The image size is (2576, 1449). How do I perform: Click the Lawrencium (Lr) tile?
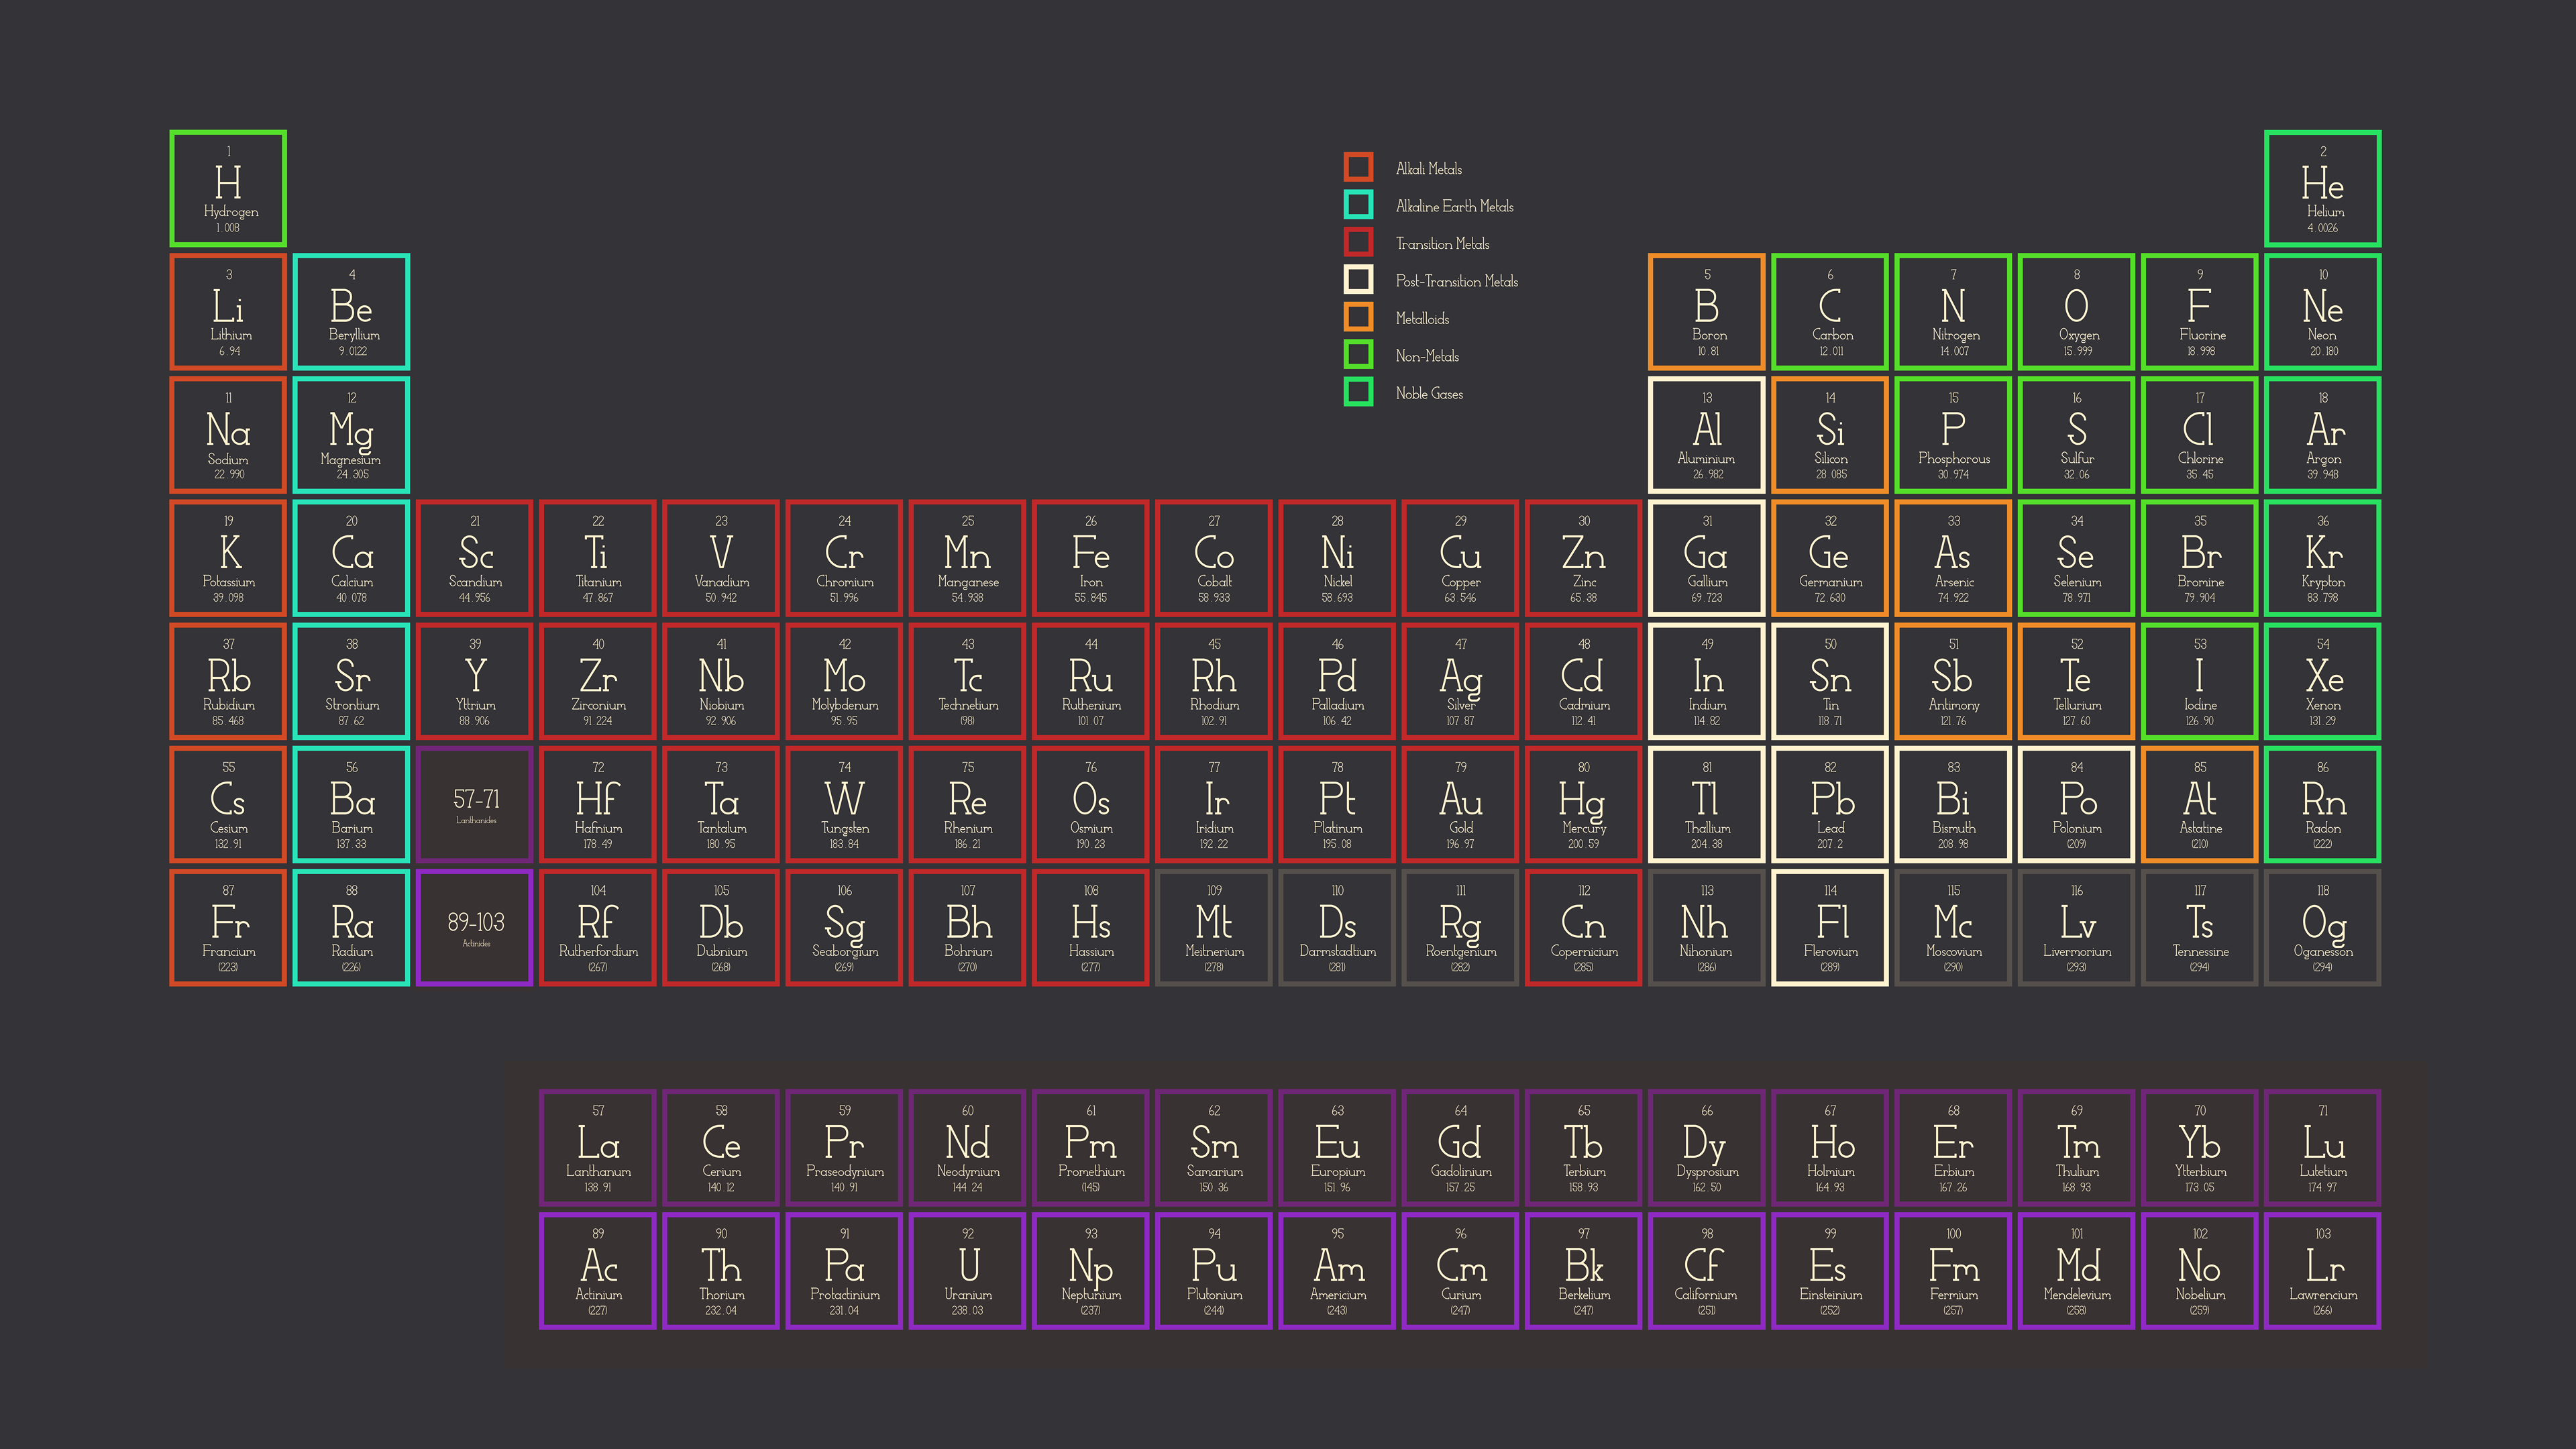click(2322, 1271)
